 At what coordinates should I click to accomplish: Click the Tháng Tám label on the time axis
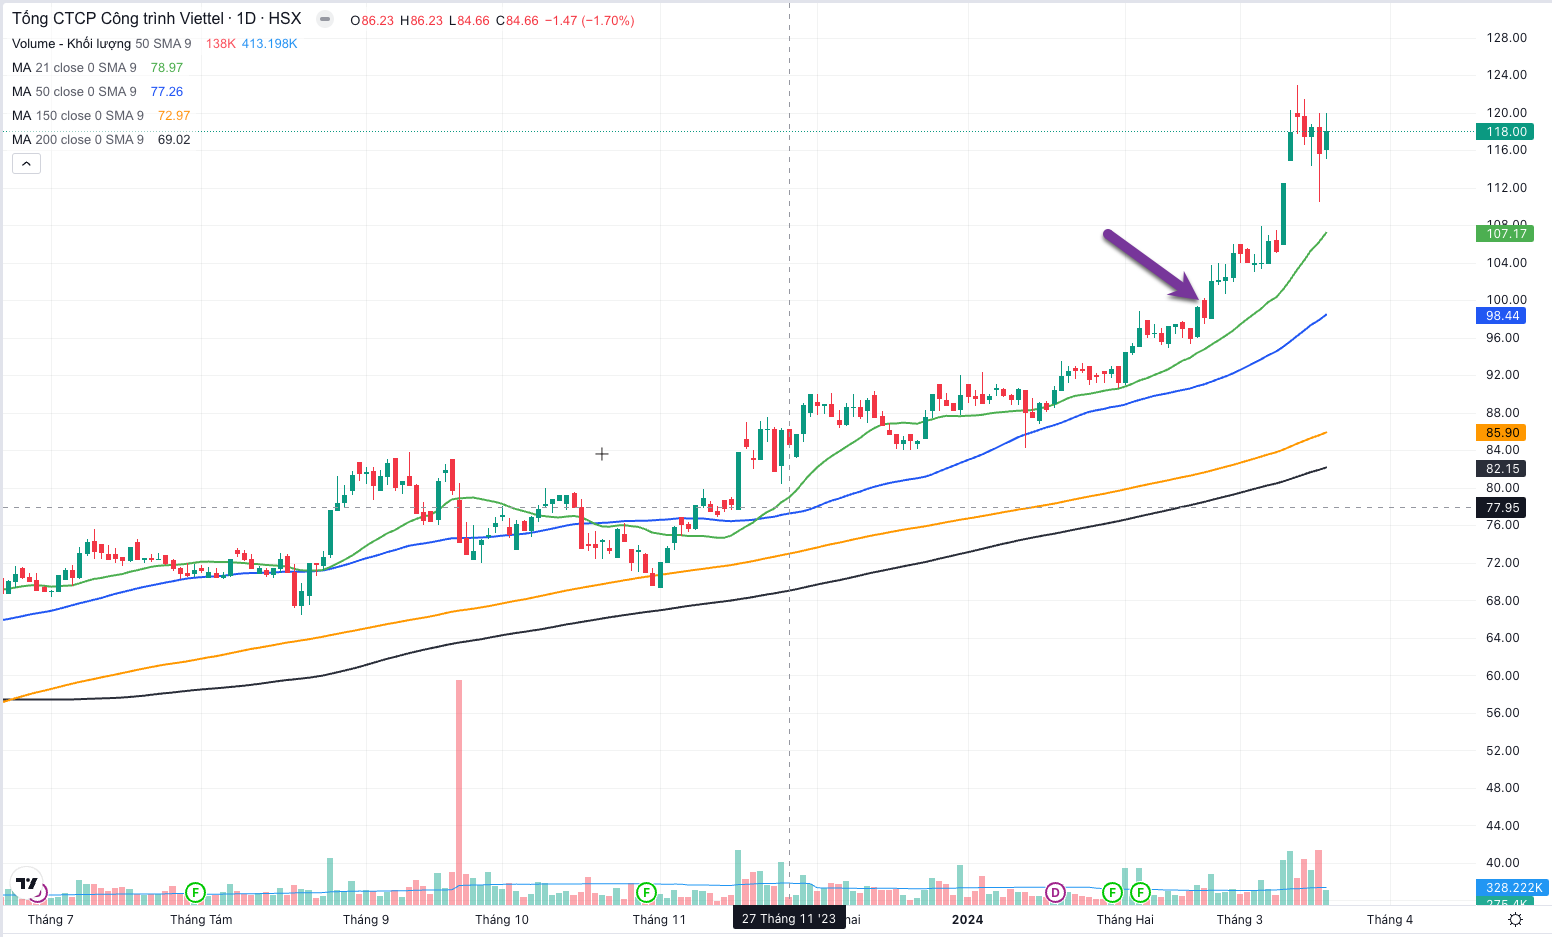tap(201, 920)
